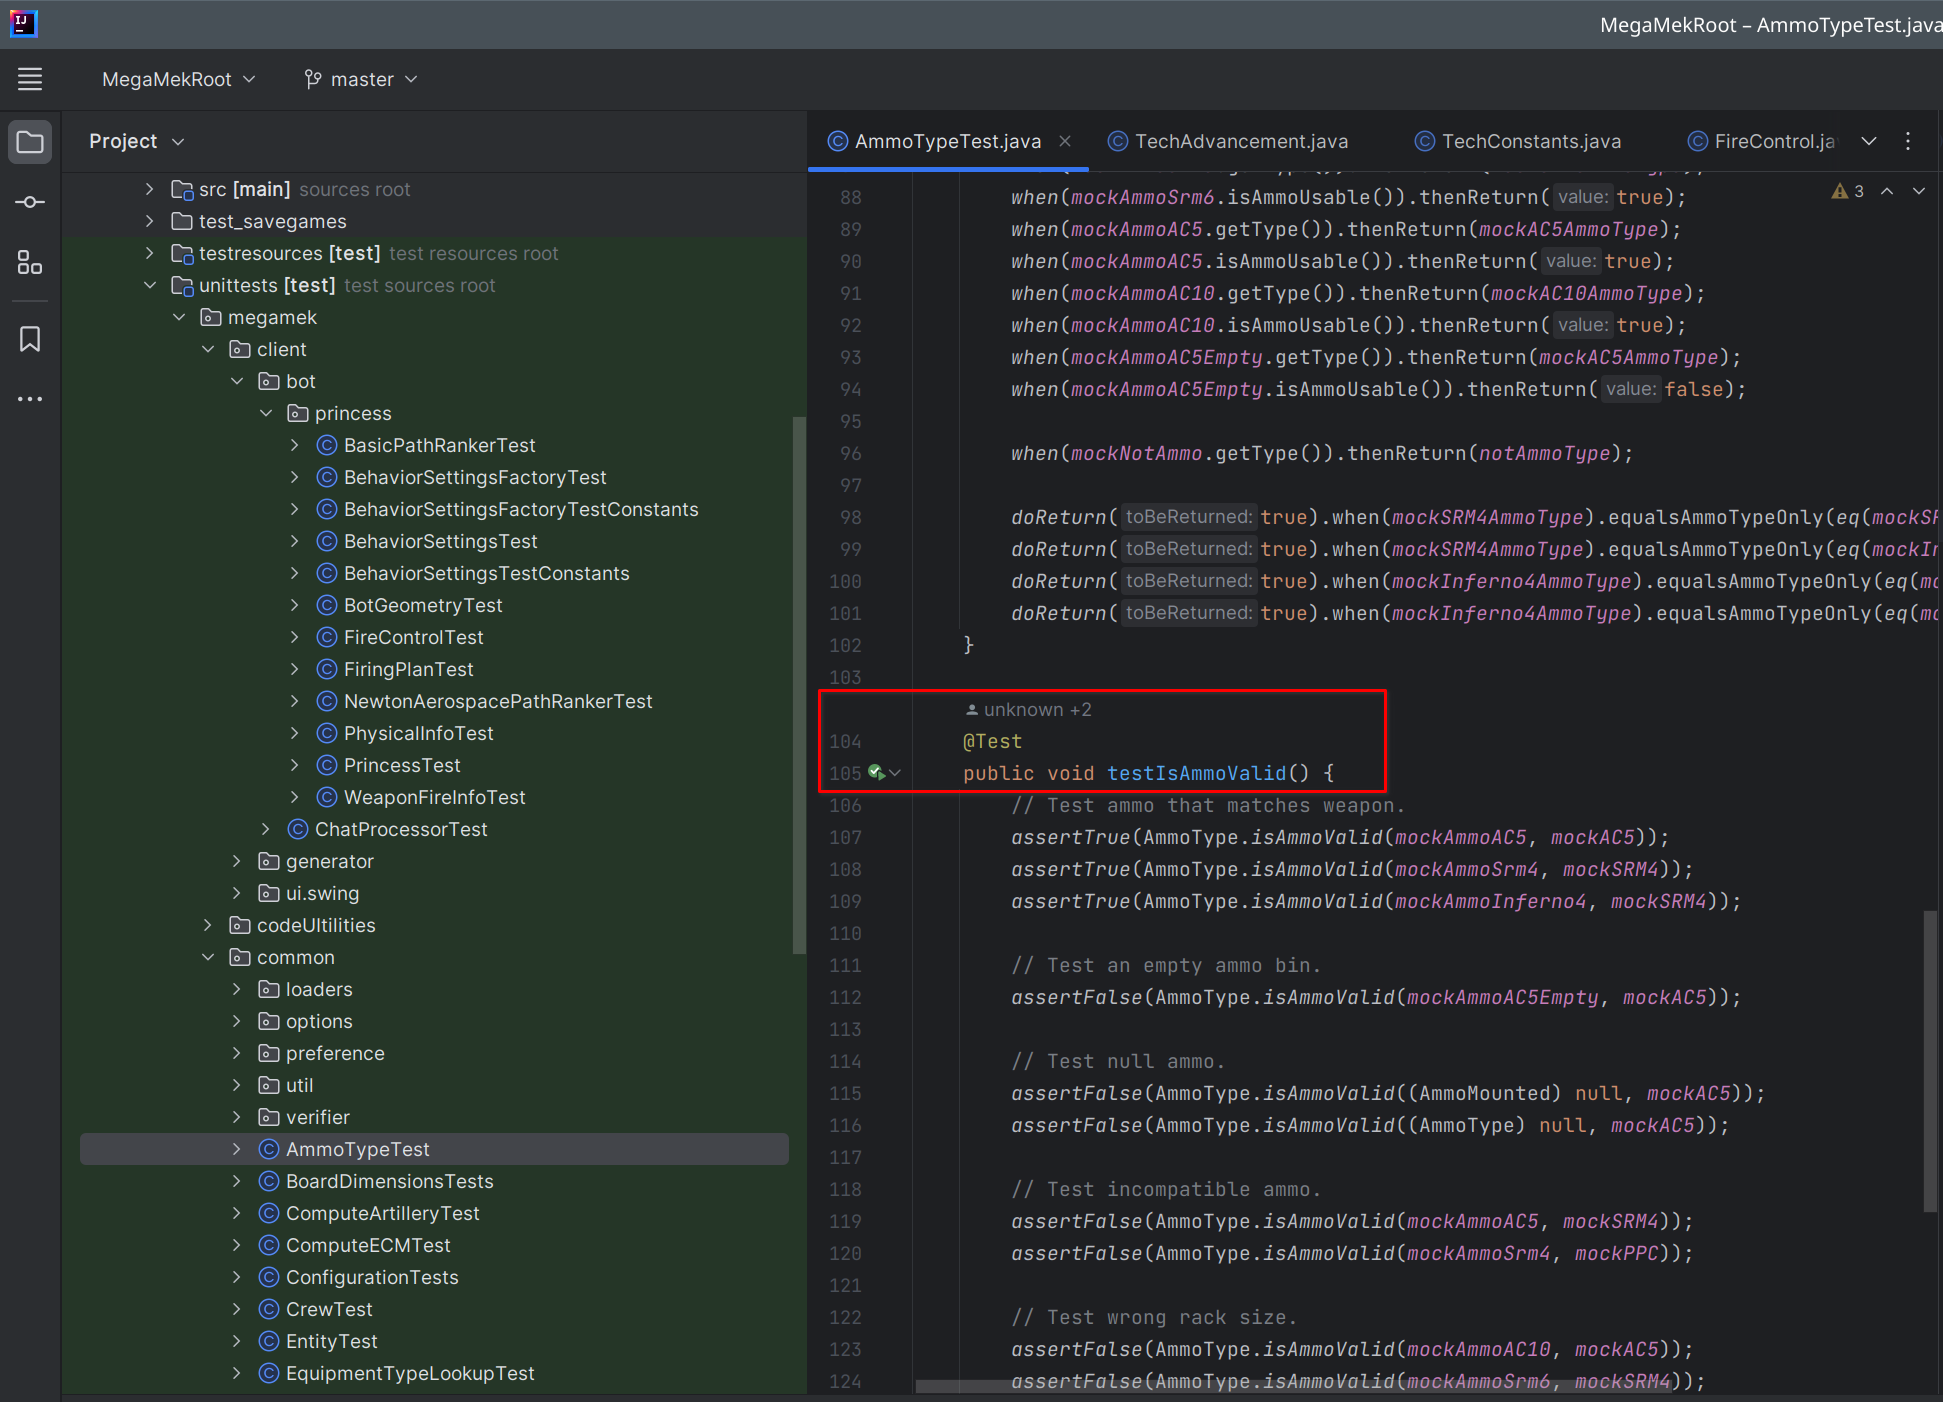1943x1402 pixels.
Task: Click the editor vertical scrollbar
Action: pos(1929,1060)
